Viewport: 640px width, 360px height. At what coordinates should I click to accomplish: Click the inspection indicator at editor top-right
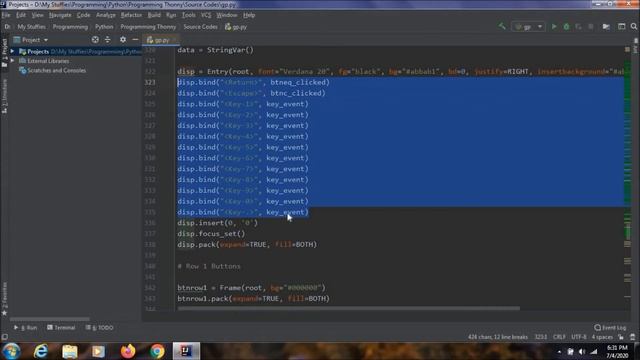click(x=627, y=49)
